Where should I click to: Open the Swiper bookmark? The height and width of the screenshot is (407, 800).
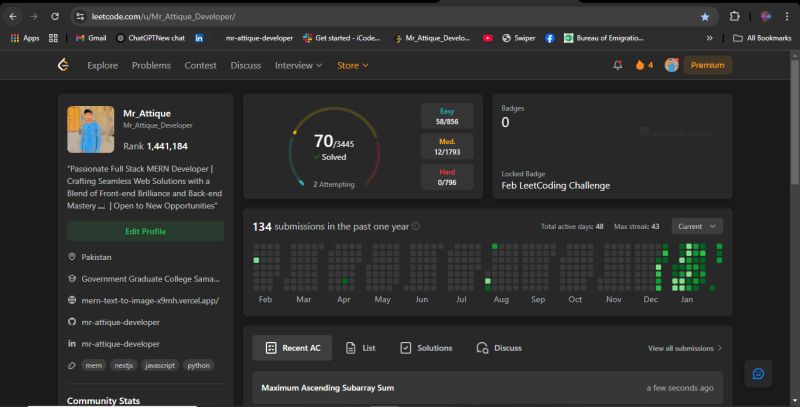point(519,38)
